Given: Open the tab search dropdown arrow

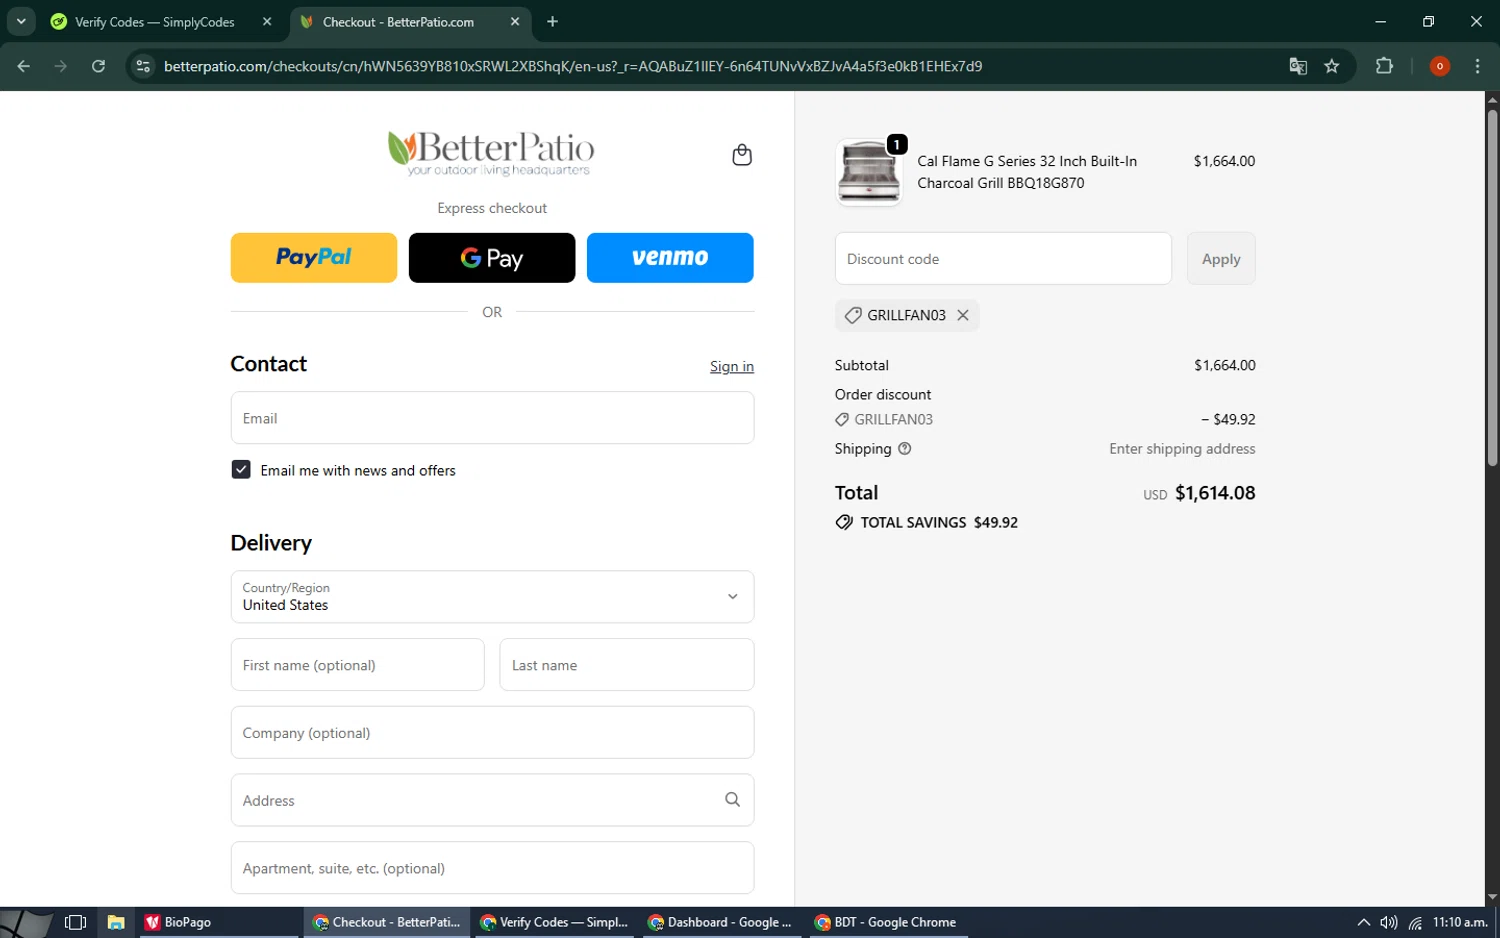Looking at the screenshot, I should pyautogui.click(x=21, y=21).
